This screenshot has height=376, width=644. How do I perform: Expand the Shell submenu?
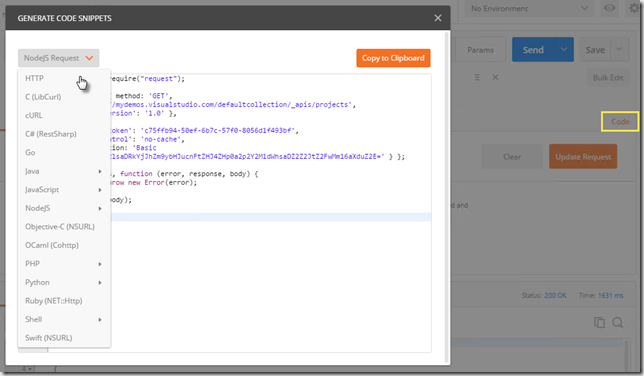pyautogui.click(x=64, y=319)
